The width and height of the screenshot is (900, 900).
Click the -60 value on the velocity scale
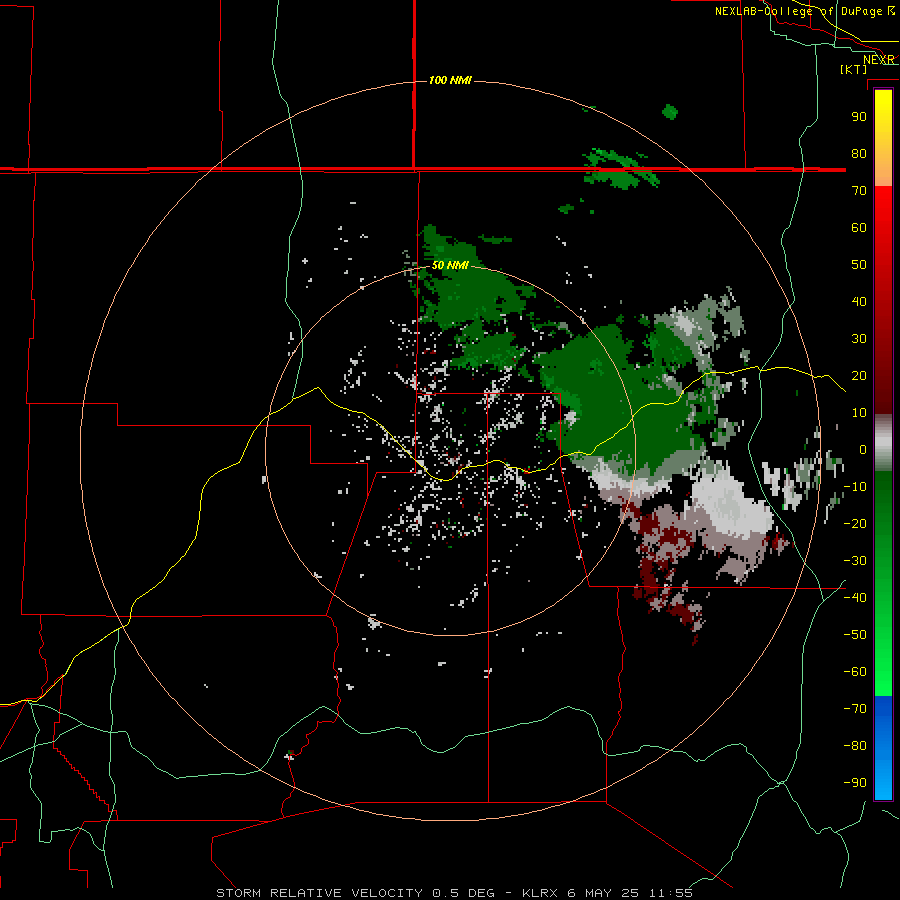pyautogui.click(x=855, y=672)
